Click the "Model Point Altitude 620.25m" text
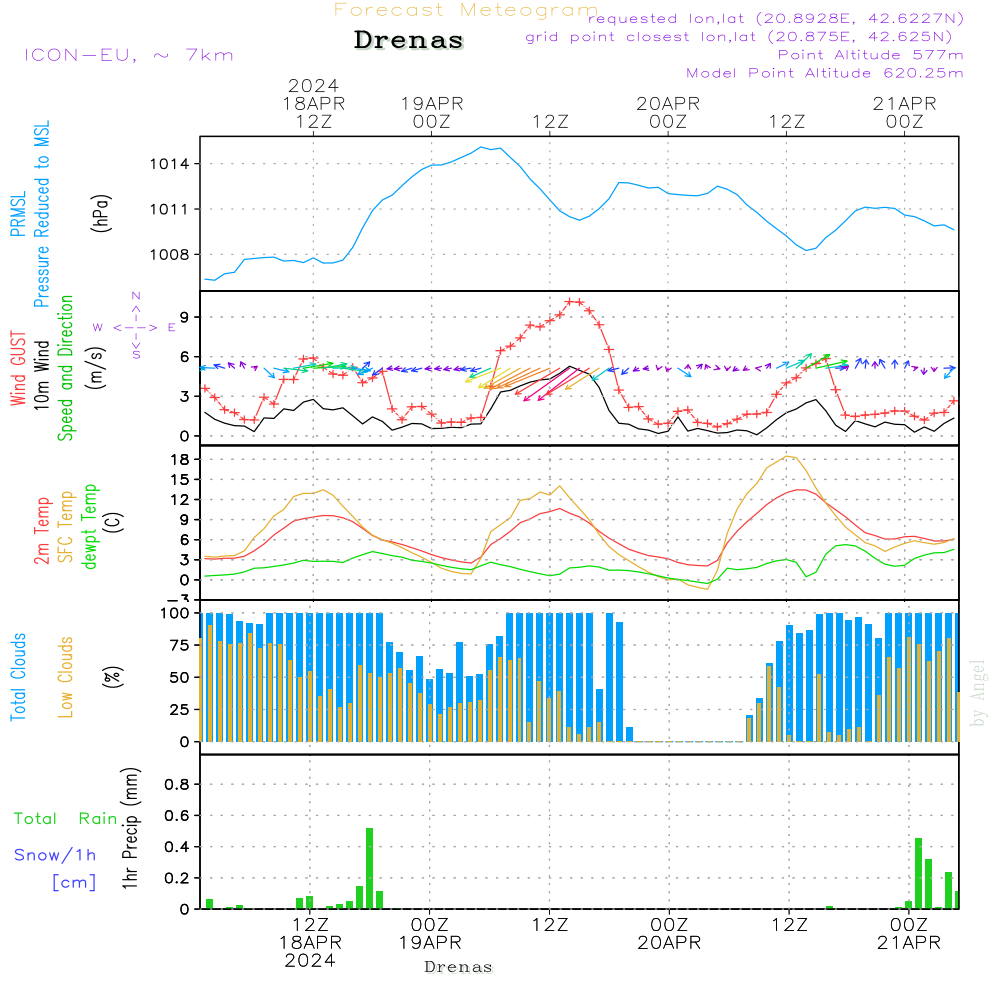This screenshot has height=1000, width=1000. (x=825, y=73)
